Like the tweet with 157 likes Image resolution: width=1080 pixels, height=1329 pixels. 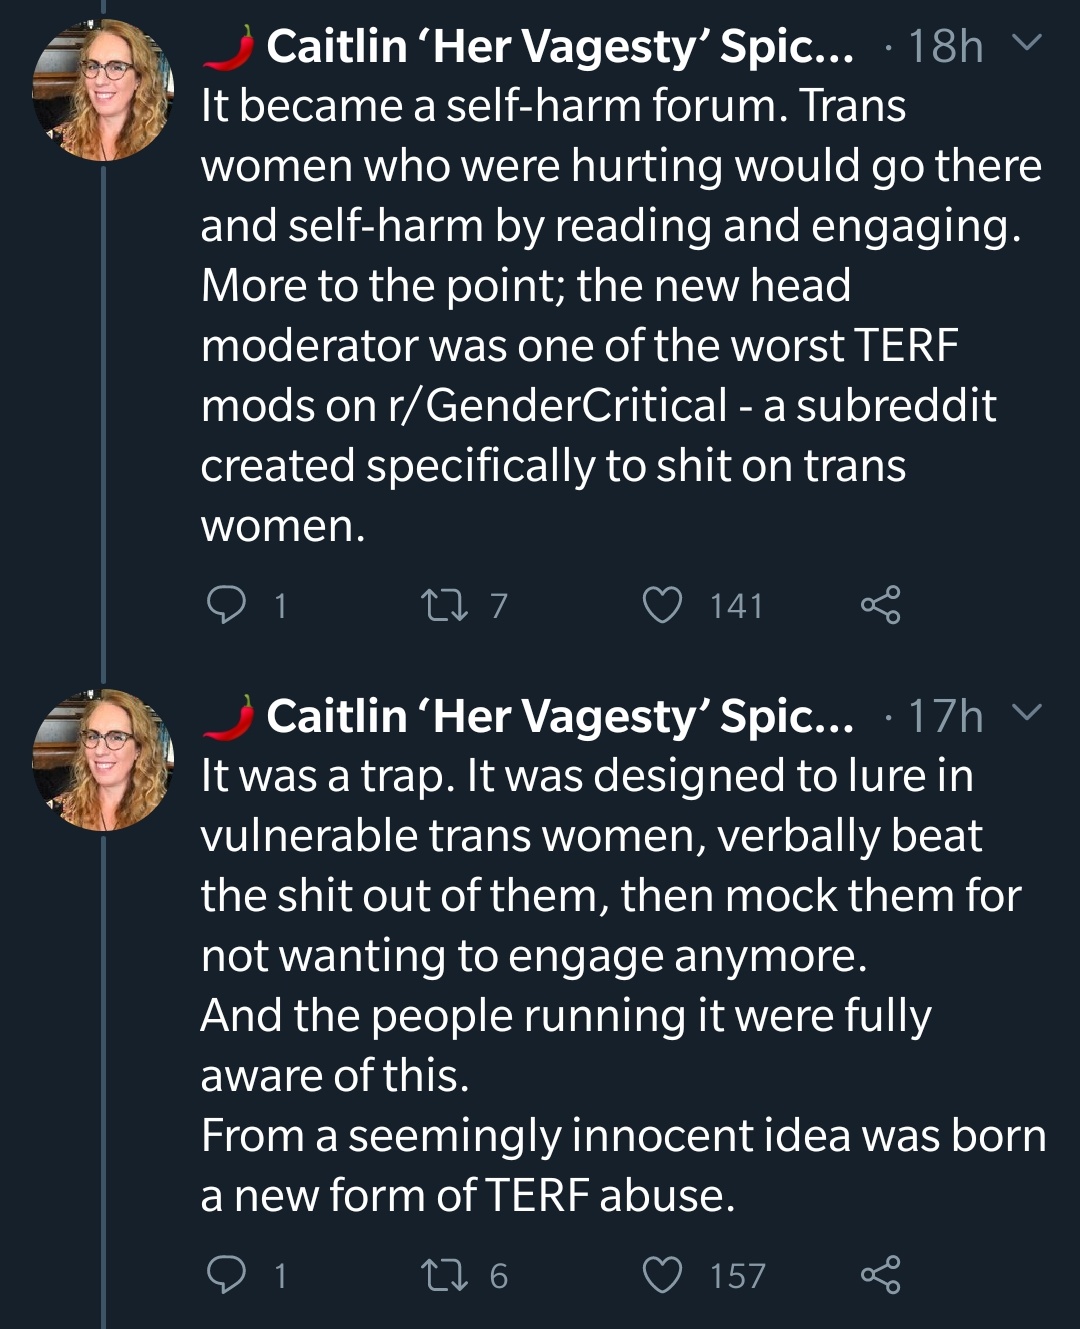coord(662,1275)
